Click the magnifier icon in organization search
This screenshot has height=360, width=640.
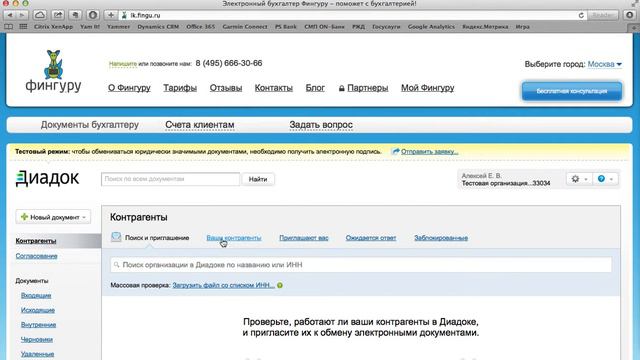coord(116,265)
